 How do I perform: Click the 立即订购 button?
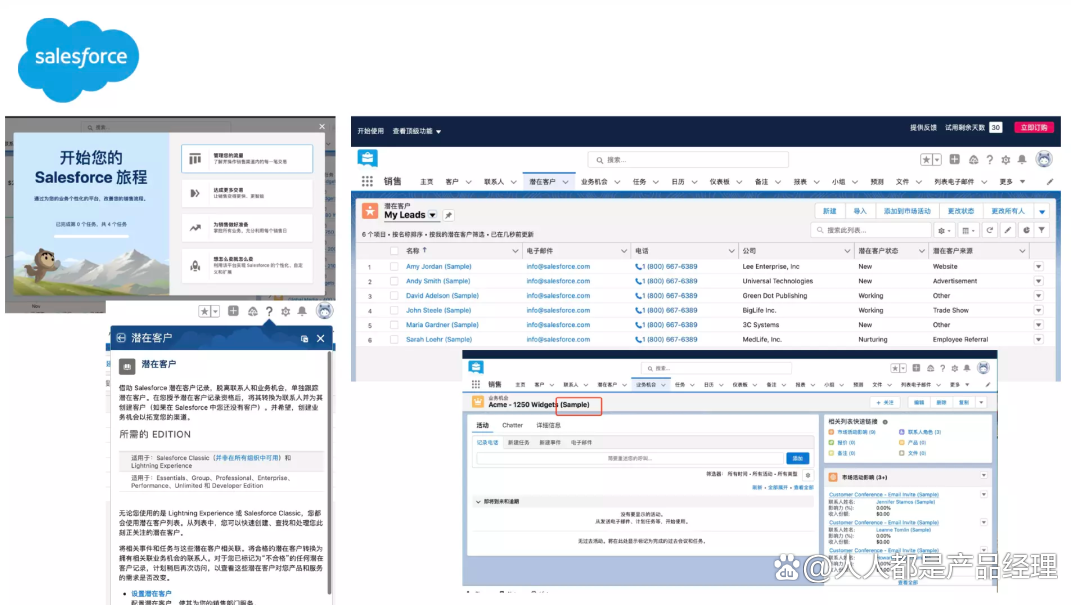point(1033,128)
